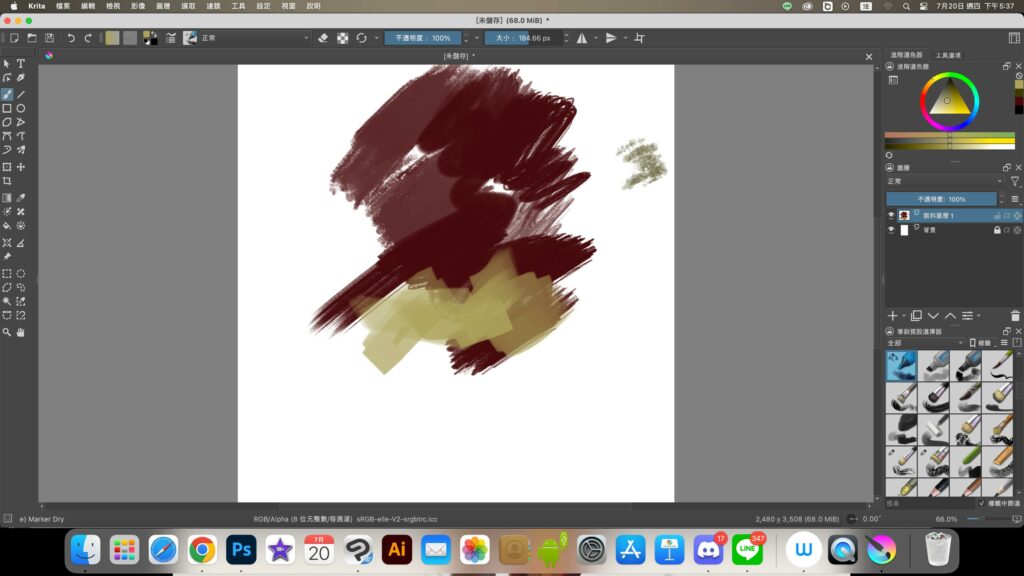Select the Move tool
This screenshot has width=1024, height=576.
point(21,167)
